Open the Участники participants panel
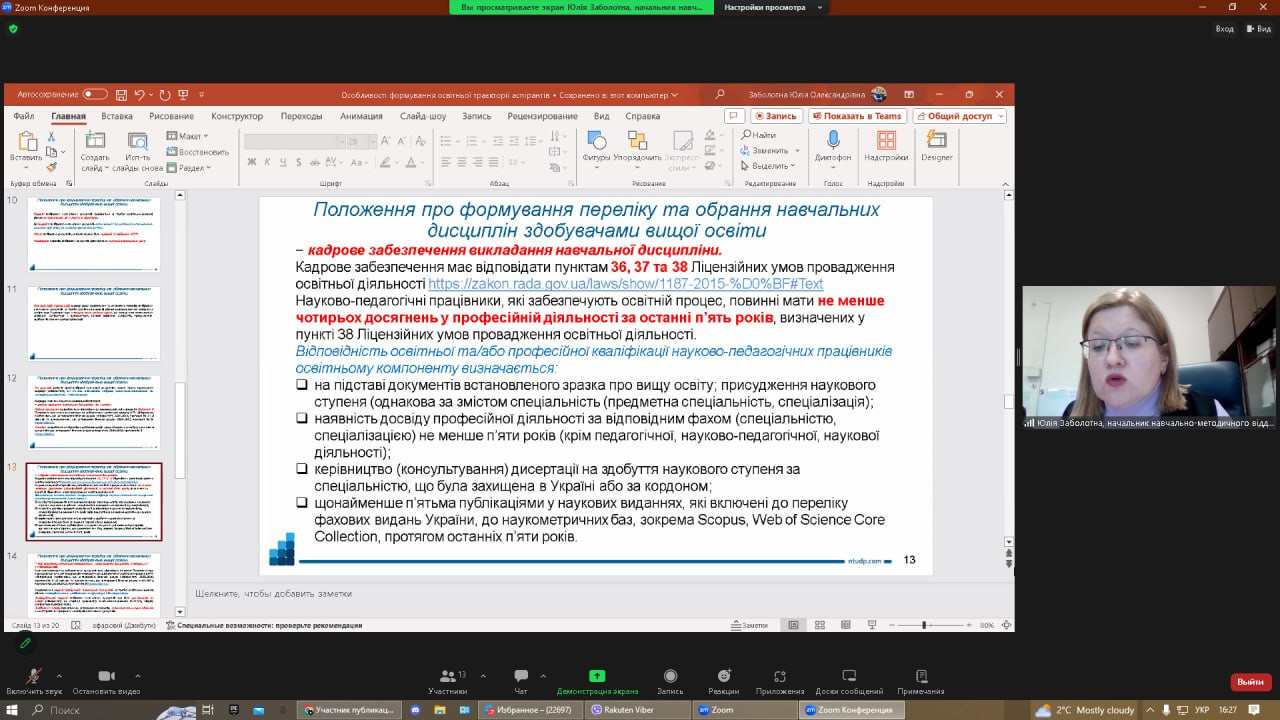The height and width of the screenshot is (720, 1280). (447, 677)
